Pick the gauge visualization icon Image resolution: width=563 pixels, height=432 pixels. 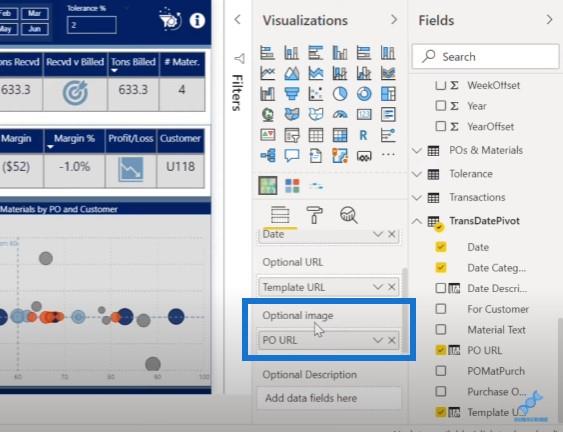[340, 115]
